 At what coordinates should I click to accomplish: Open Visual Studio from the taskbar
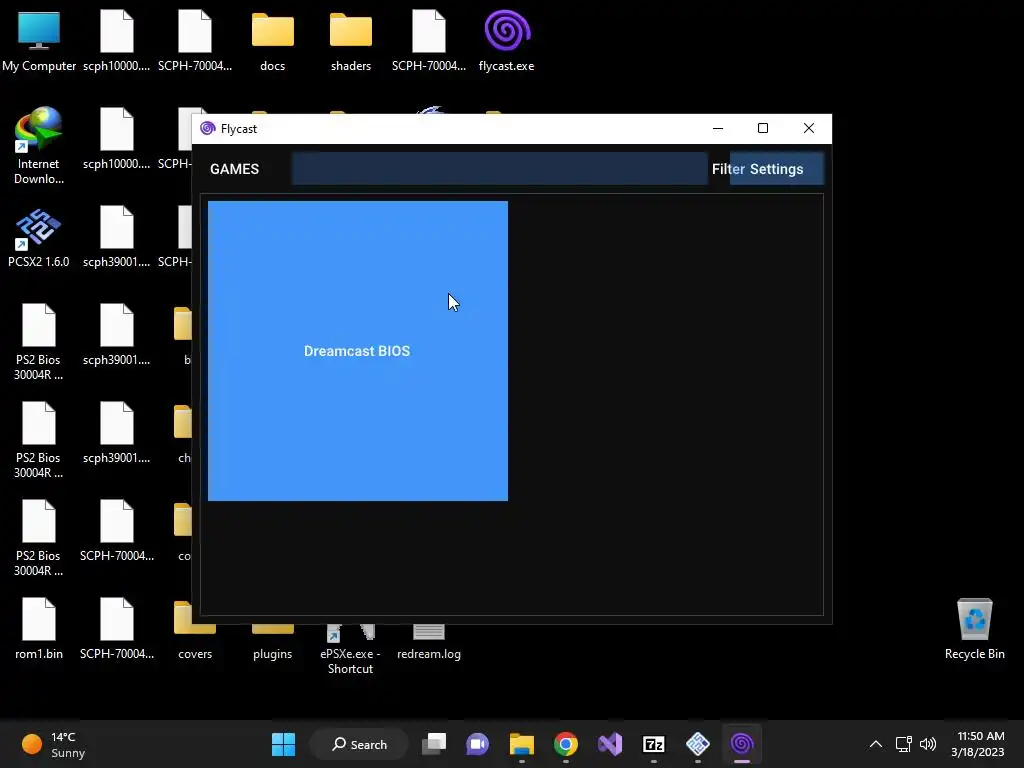click(x=610, y=744)
